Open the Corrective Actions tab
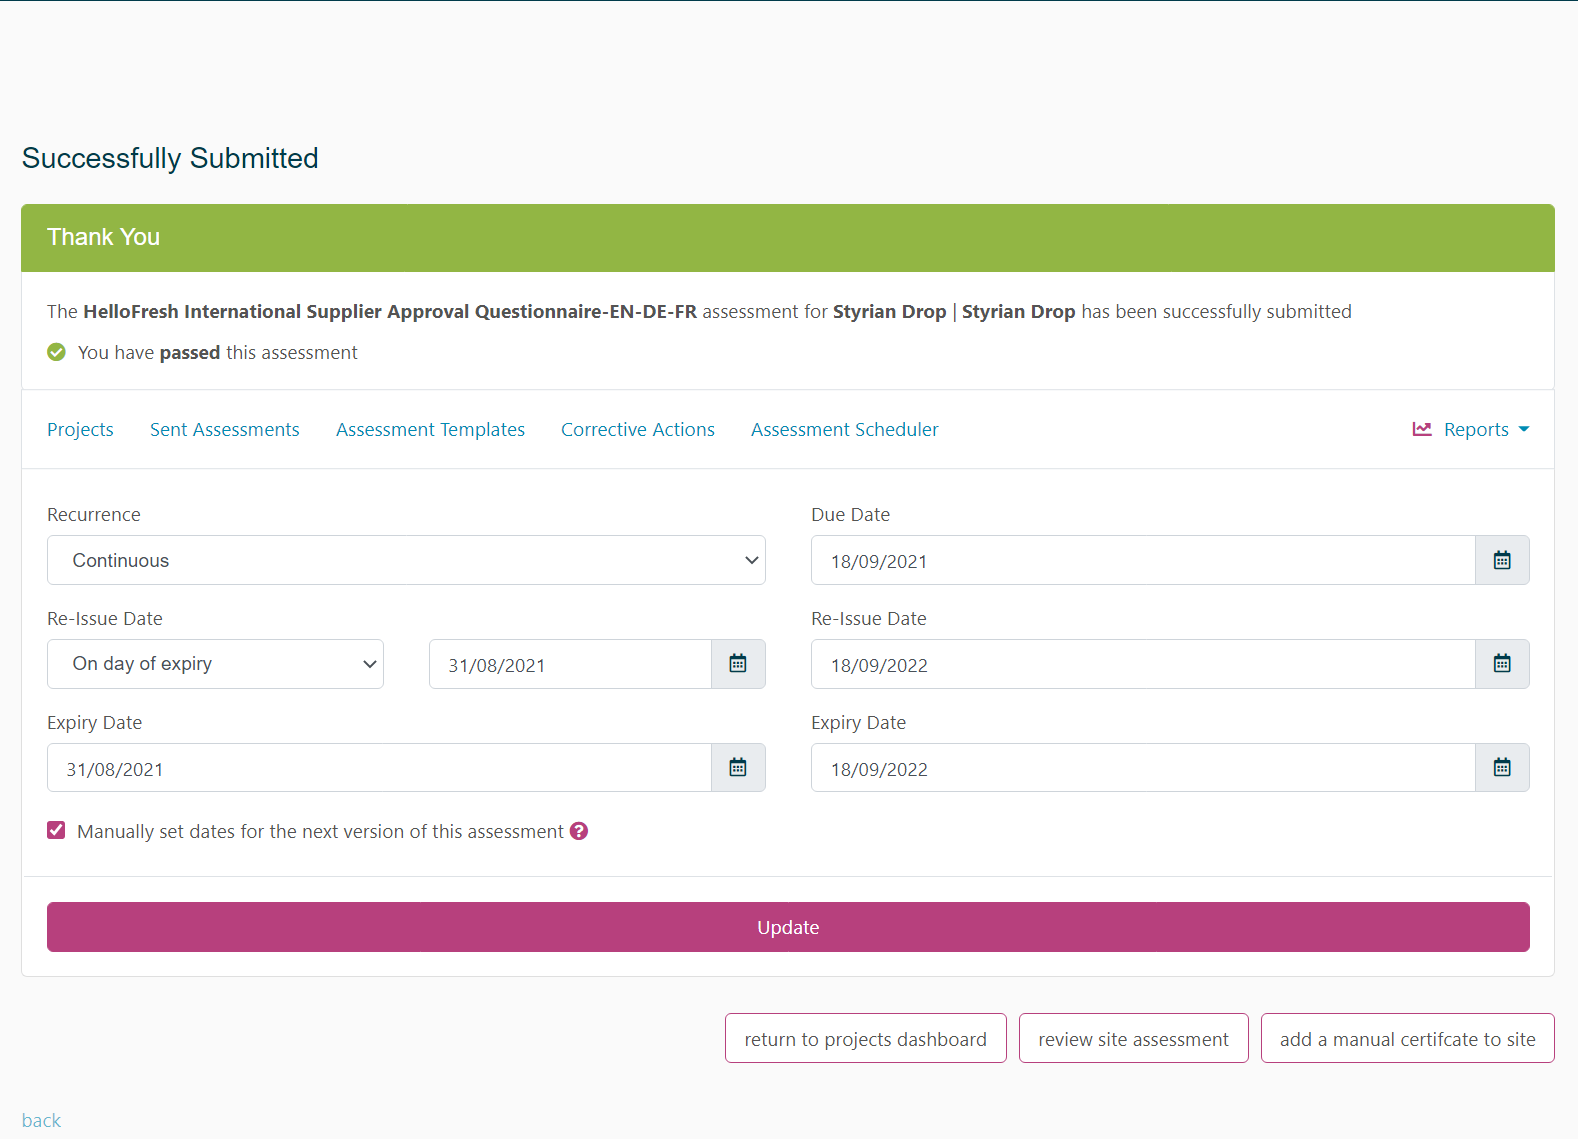This screenshot has height=1139, width=1578. 637,429
